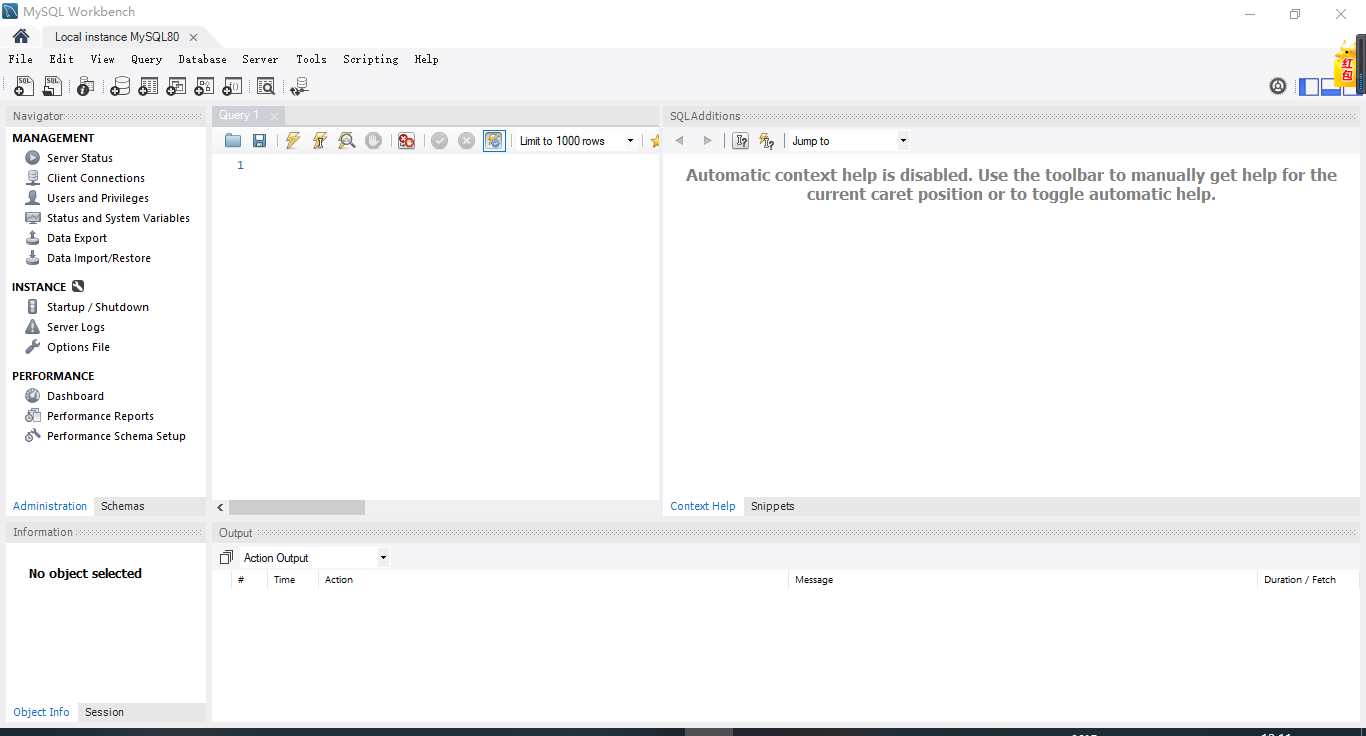Create a new function icon

pyautogui.click(x=232, y=87)
